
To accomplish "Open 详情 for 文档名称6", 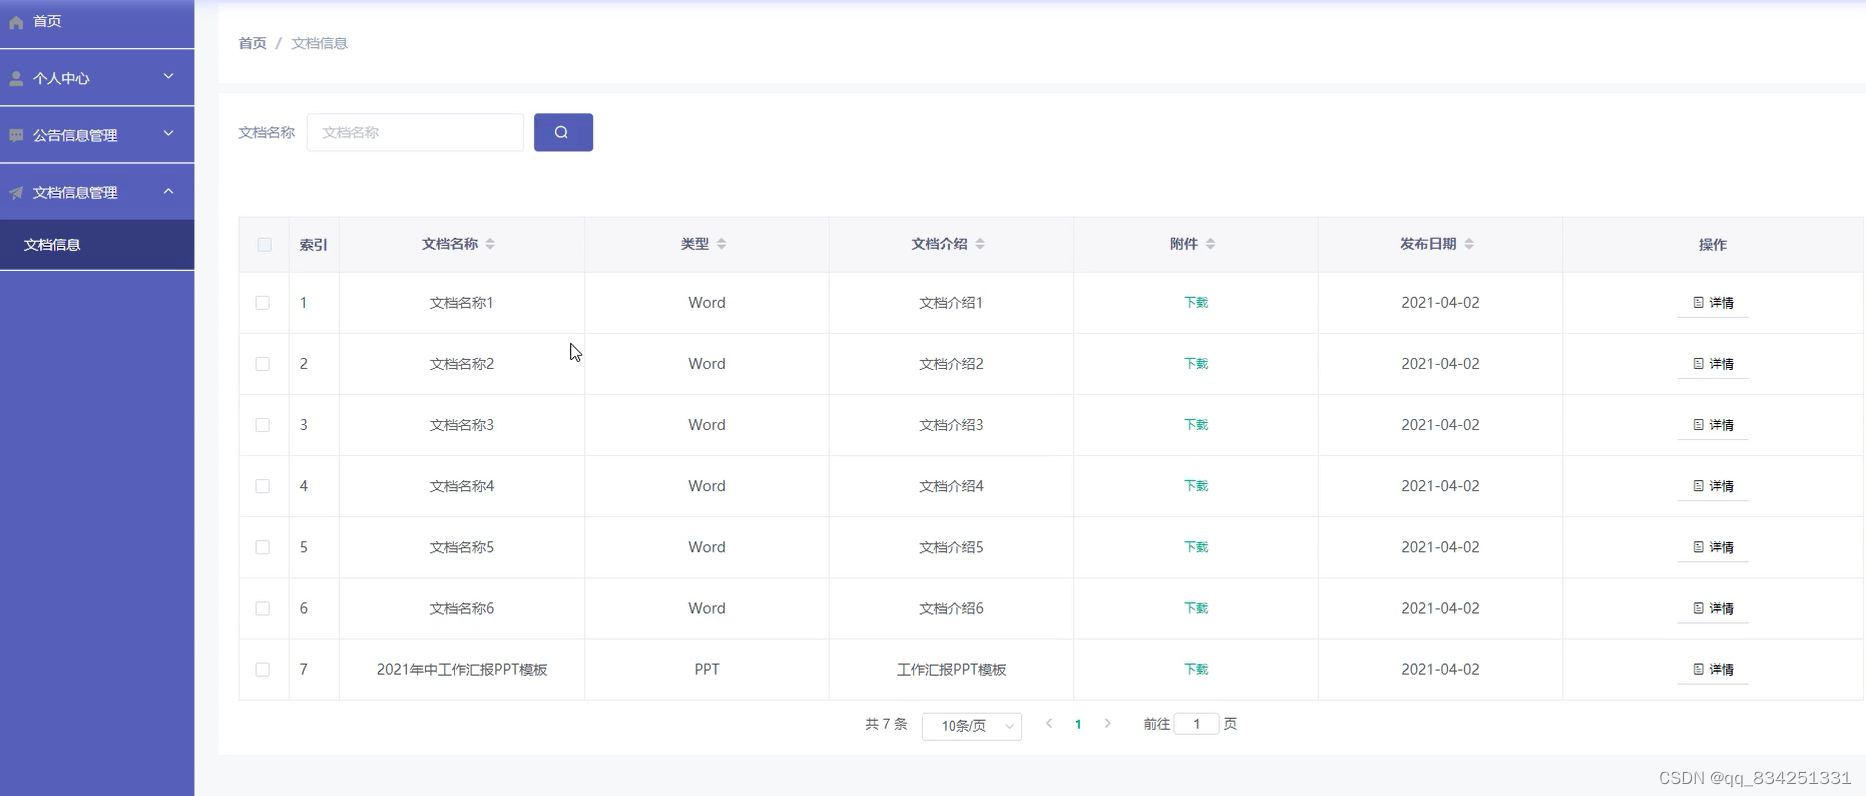I will point(1713,608).
